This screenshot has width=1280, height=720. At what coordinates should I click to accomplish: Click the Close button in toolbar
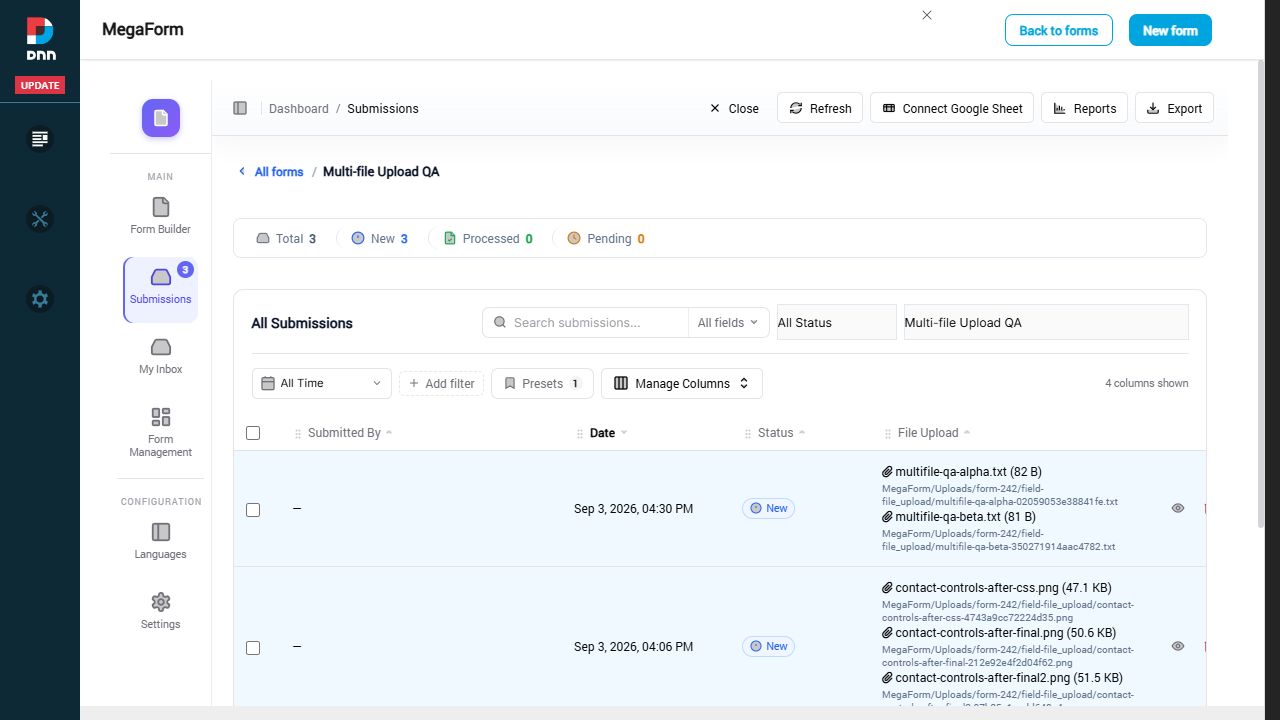[x=734, y=108]
